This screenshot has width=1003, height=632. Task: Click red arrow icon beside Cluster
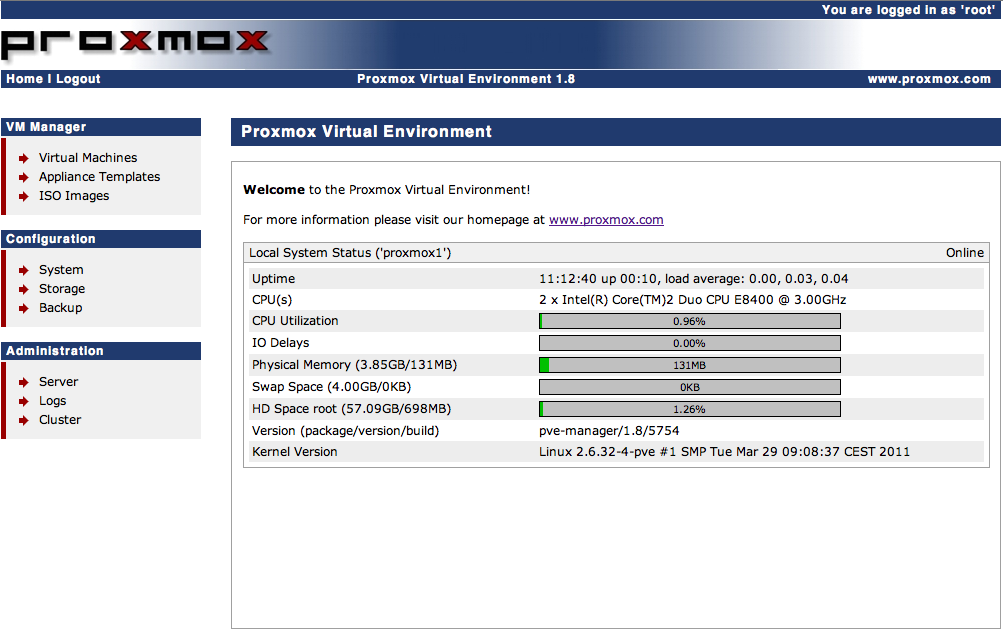pyautogui.click(x=23, y=420)
